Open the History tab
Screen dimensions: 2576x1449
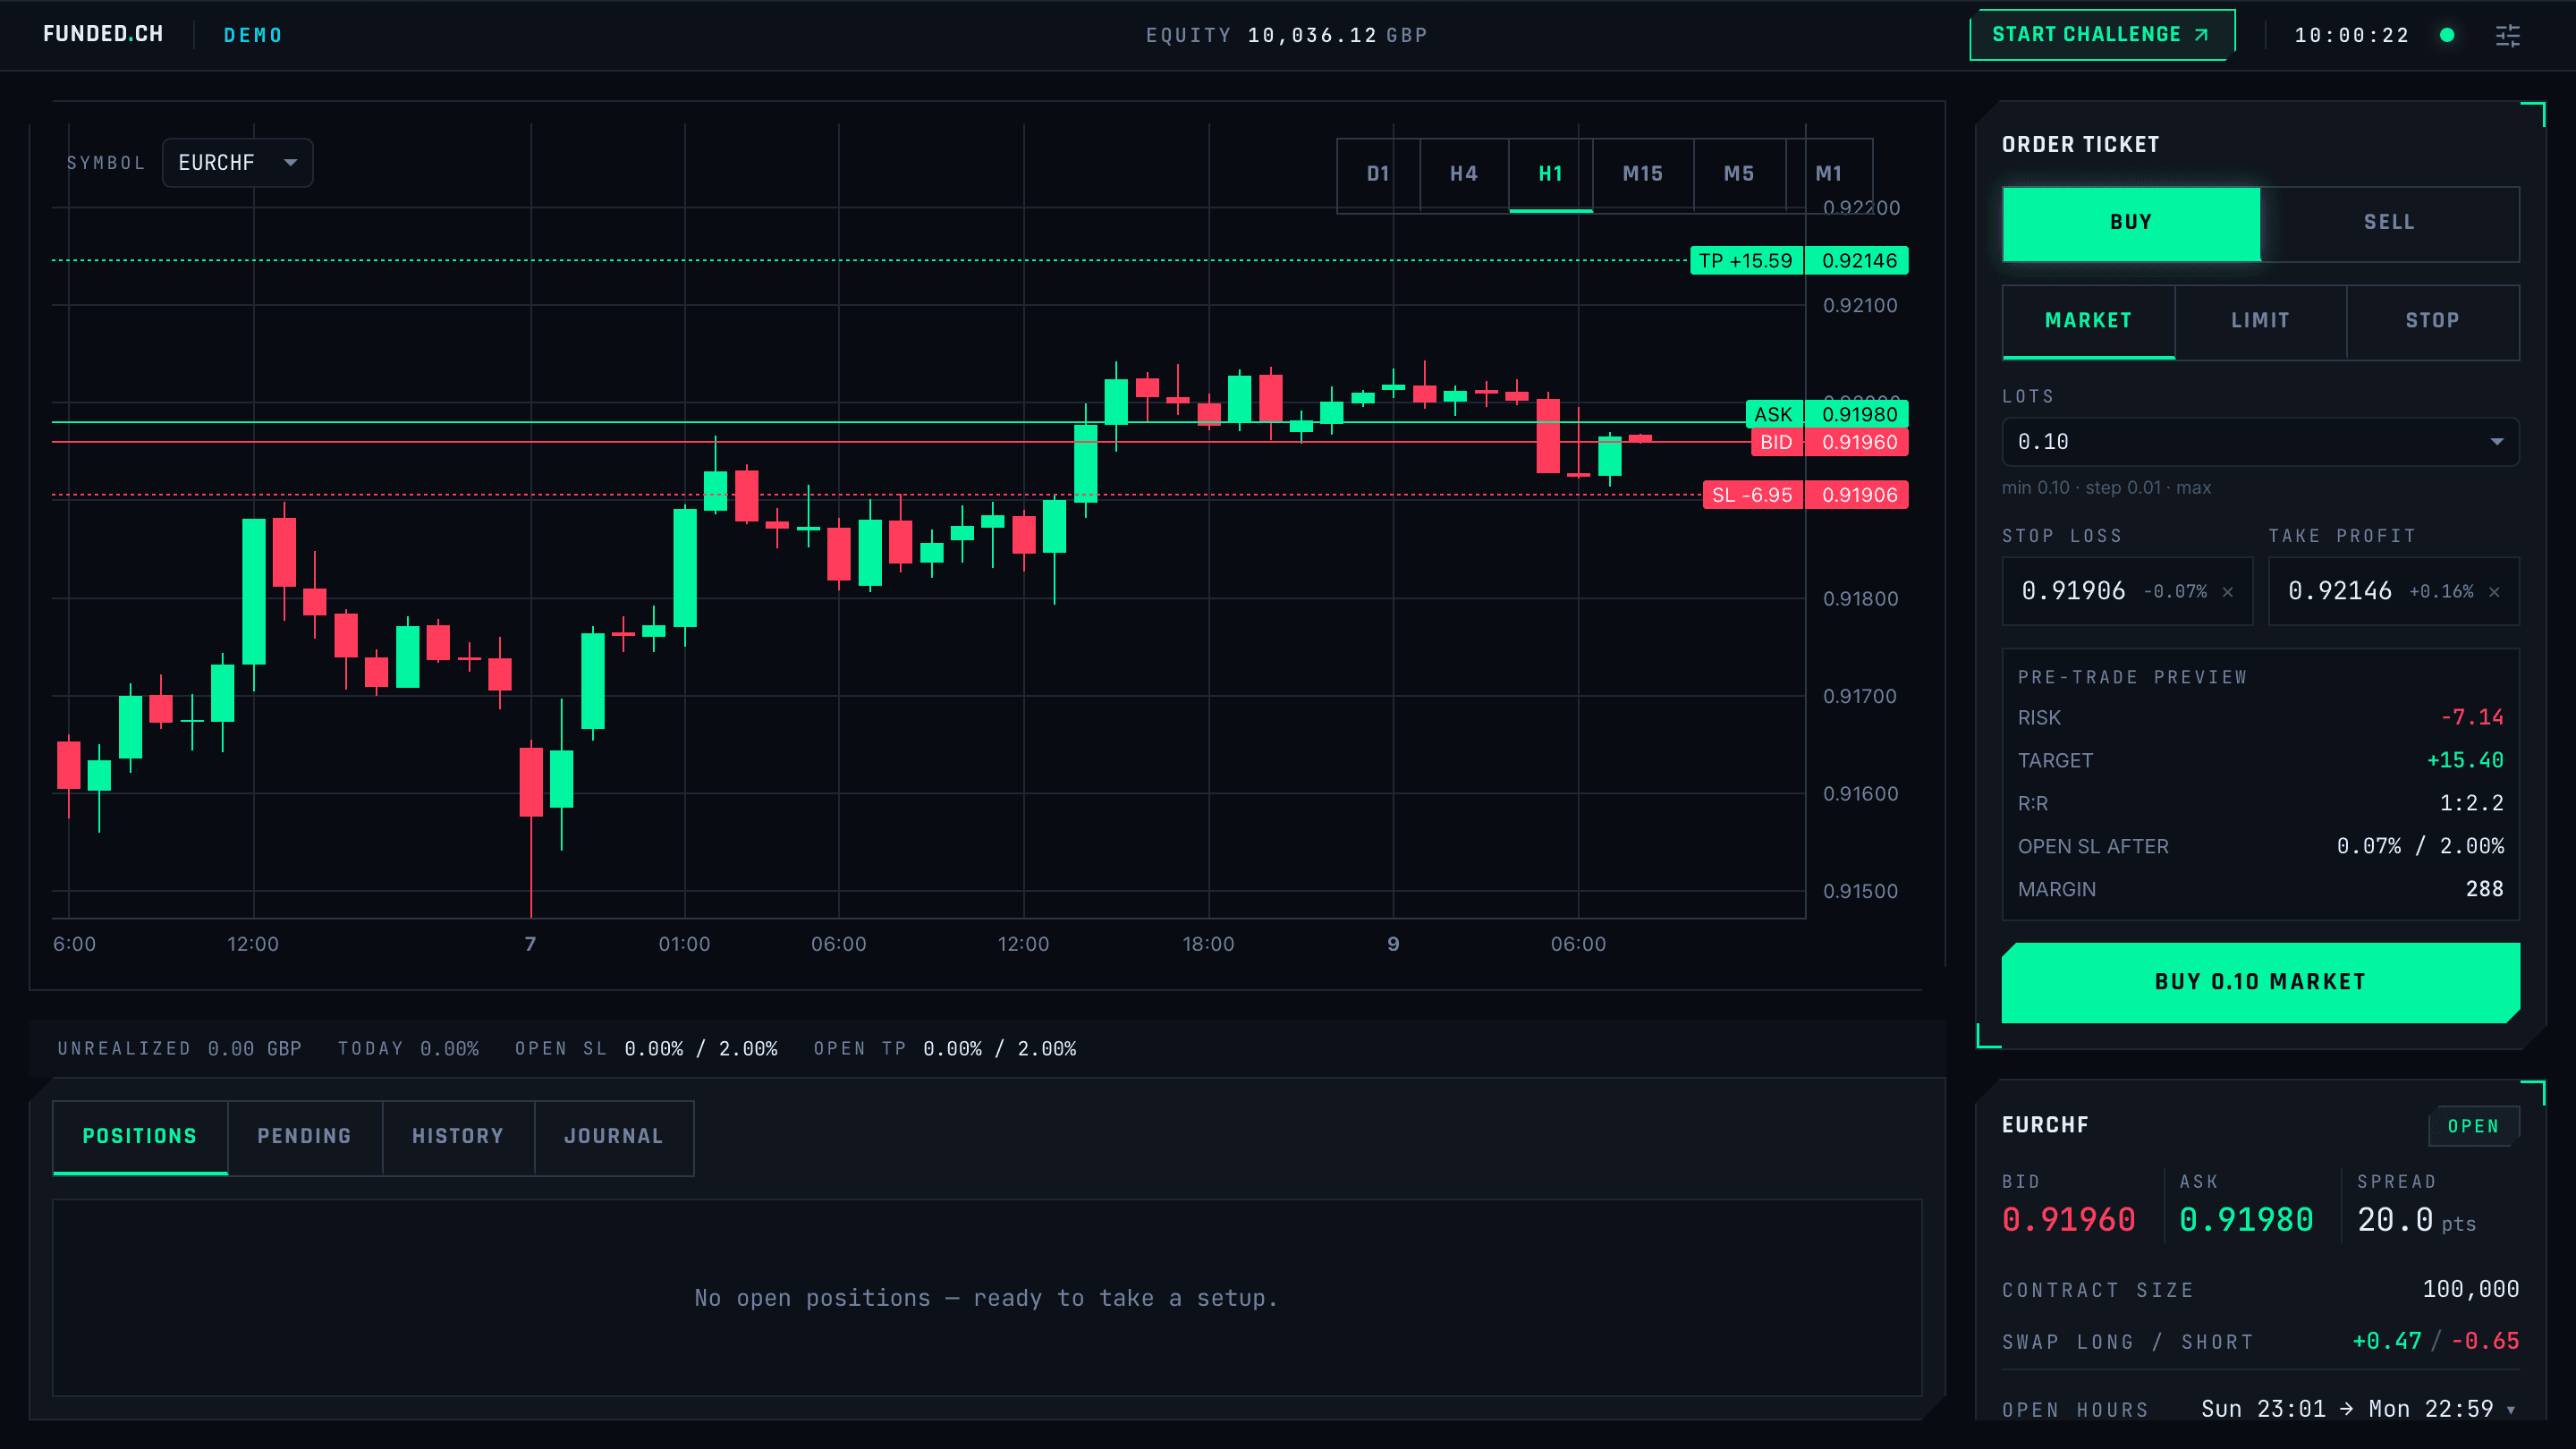click(458, 1137)
